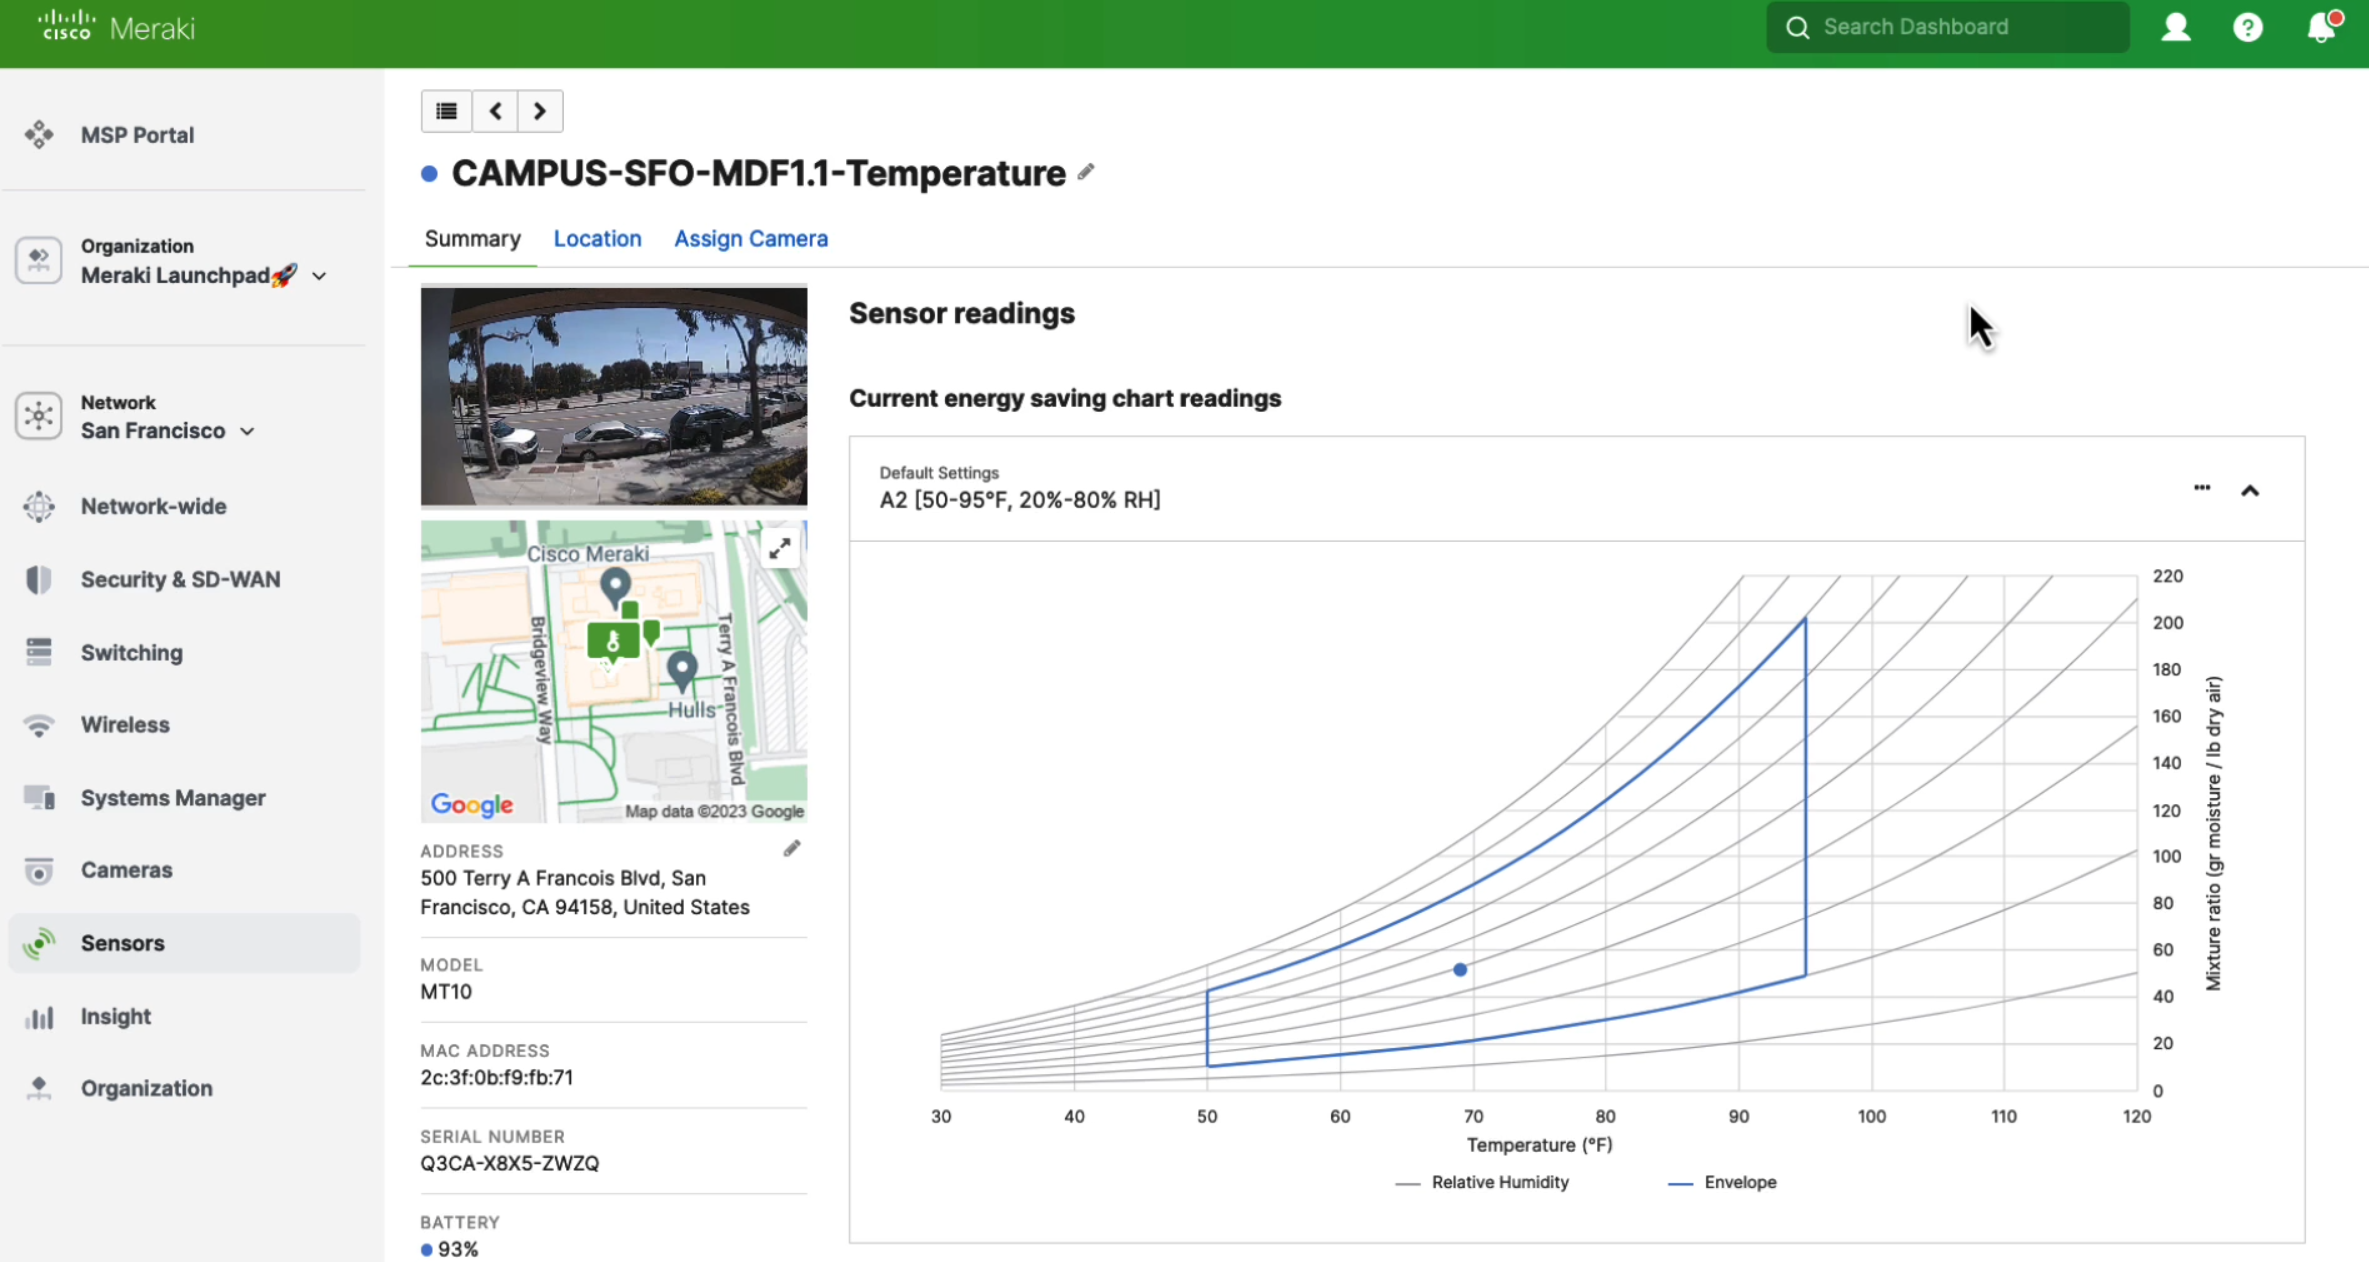This screenshot has height=1262, width=2370.
Task: Select the Insight sidebar icon
Action: 41,1017
